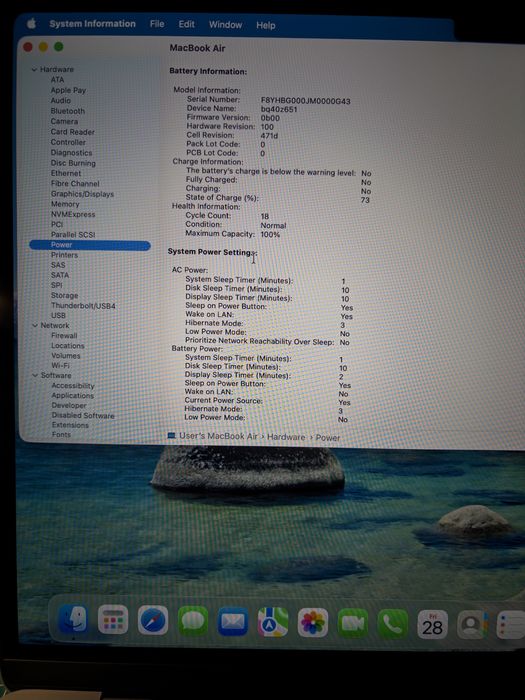Select Memory in the sidebar

click(65, 204)
